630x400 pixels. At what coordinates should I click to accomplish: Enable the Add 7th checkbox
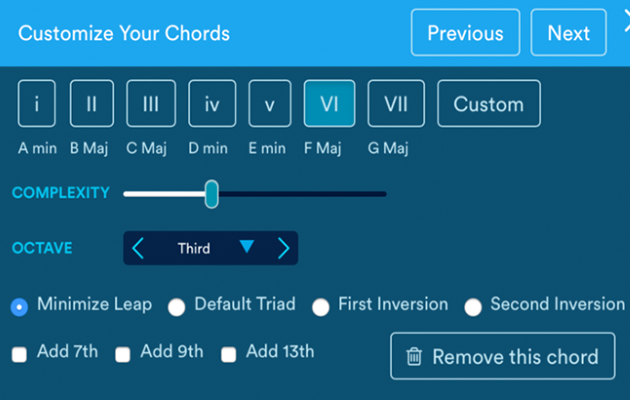19,354
